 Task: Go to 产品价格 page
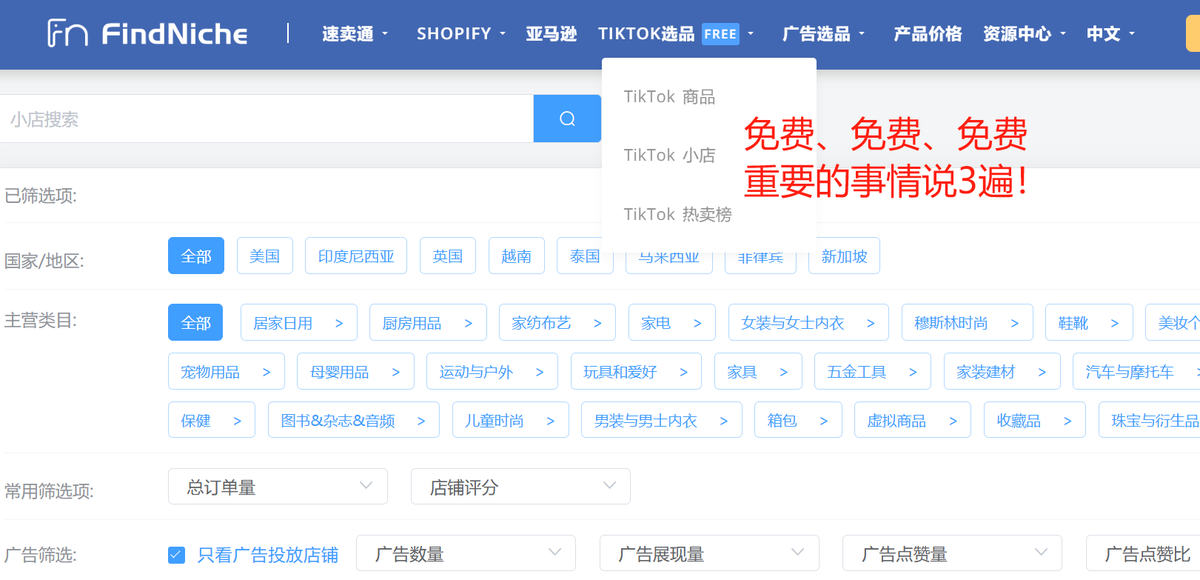click(928, 34)
